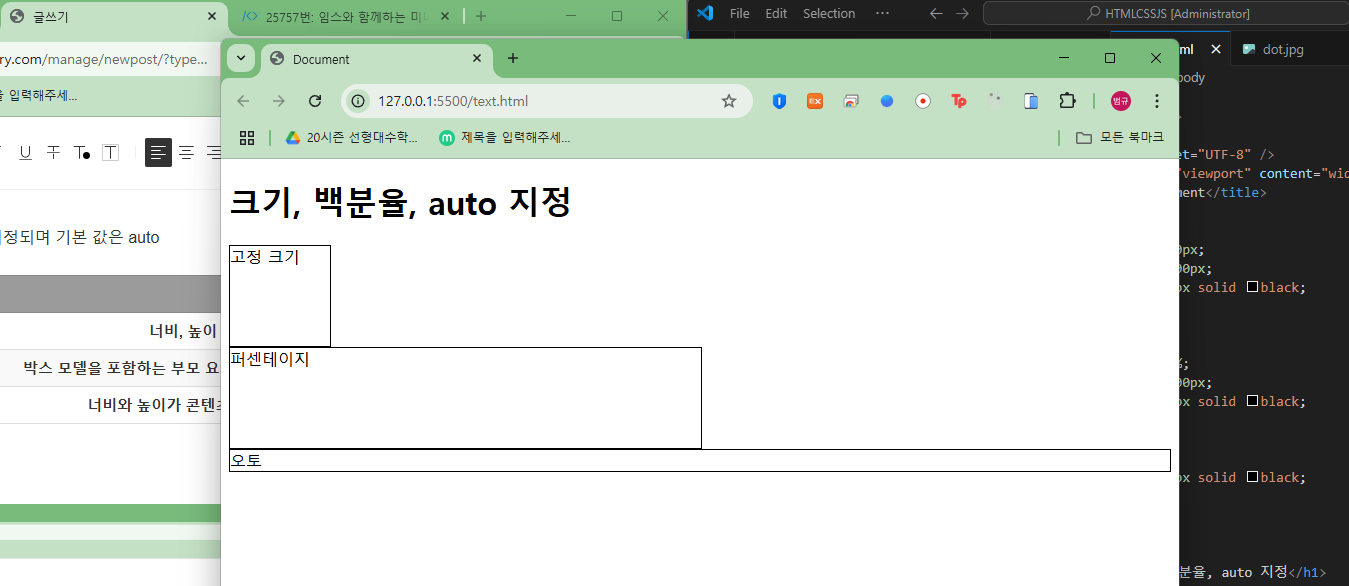The height and width of the screenshot is (586, 1349).
Task: Apply strikethrough in the blog editor
Action: click(x=53, y=153)
